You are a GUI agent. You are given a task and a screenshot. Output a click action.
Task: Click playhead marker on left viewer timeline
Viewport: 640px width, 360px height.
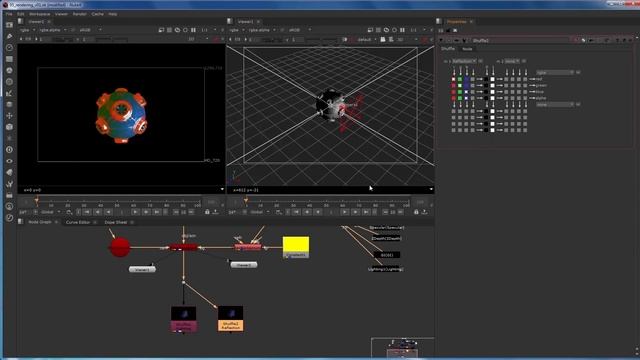[37, 200]
